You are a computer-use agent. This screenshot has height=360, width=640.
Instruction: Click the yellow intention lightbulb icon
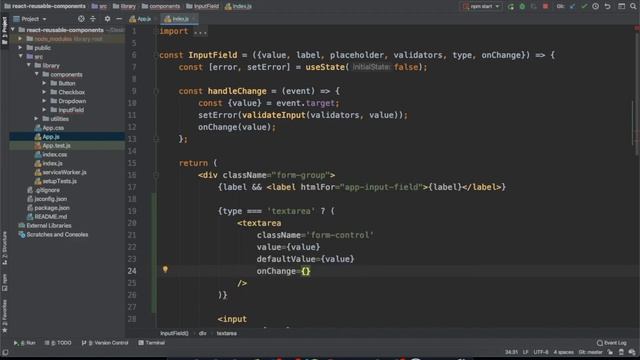pyautogui.click(x=165, y=269)
